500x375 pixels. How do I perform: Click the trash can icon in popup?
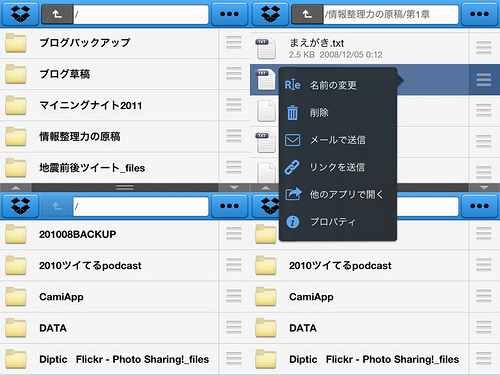tap(292, 112)
